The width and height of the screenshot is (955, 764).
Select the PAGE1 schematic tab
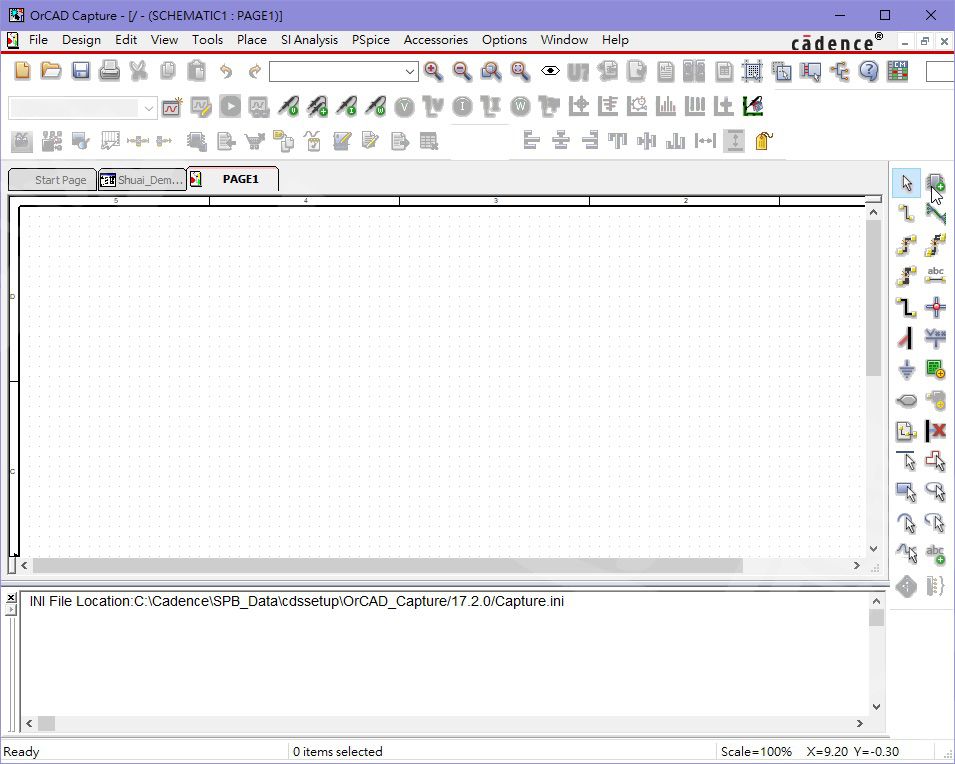[x=233, y=179]
